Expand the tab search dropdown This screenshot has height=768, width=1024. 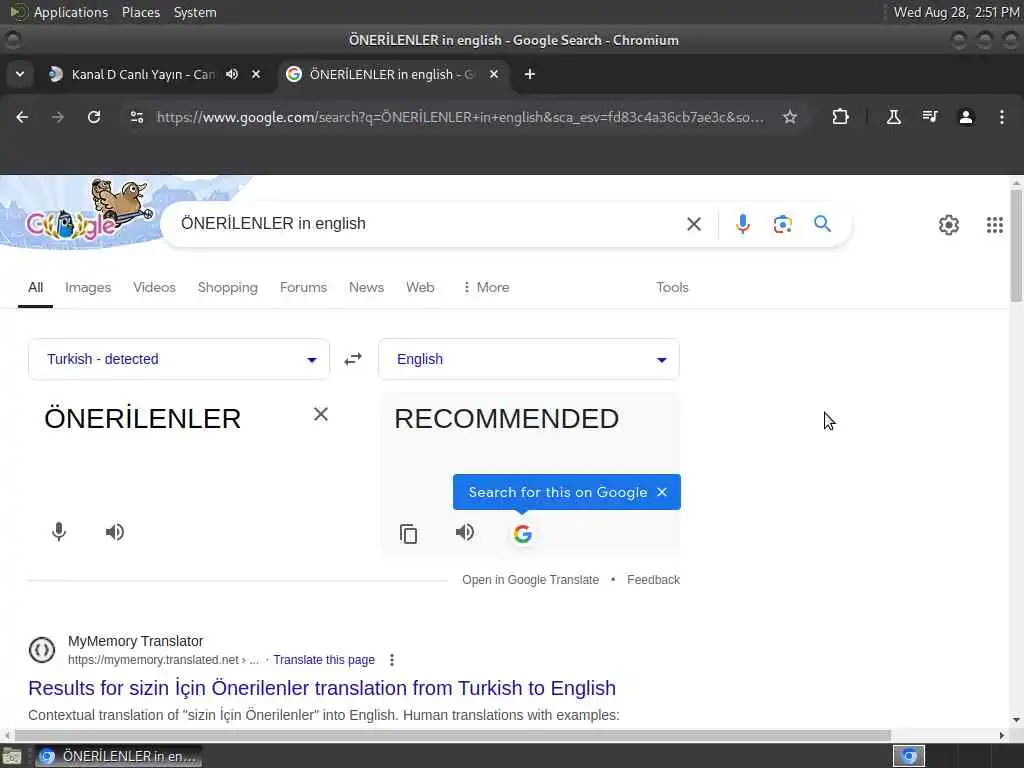(x=20, y=74)
